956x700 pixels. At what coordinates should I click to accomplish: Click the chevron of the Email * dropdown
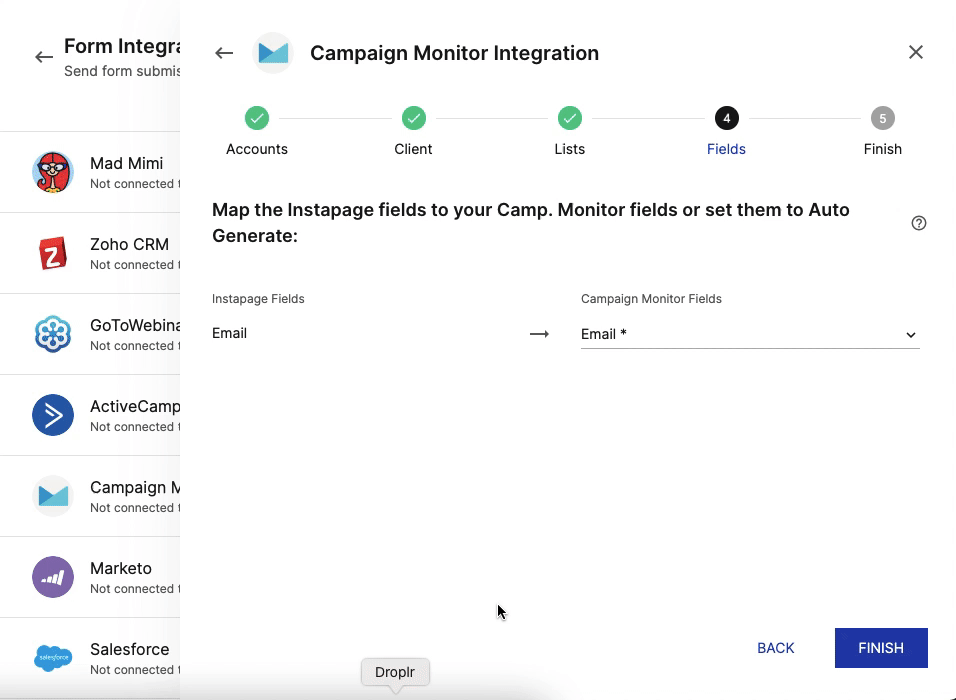point(910,335)
